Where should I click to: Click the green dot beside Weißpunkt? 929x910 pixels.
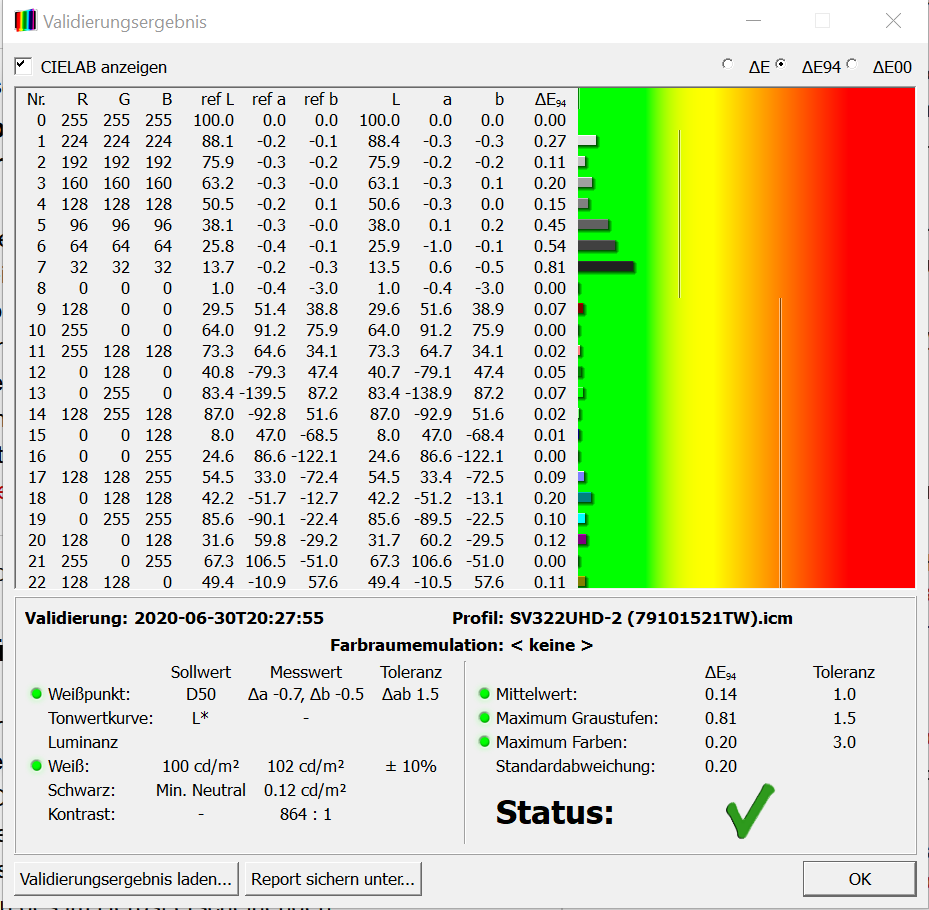click(x=36, y=694)
